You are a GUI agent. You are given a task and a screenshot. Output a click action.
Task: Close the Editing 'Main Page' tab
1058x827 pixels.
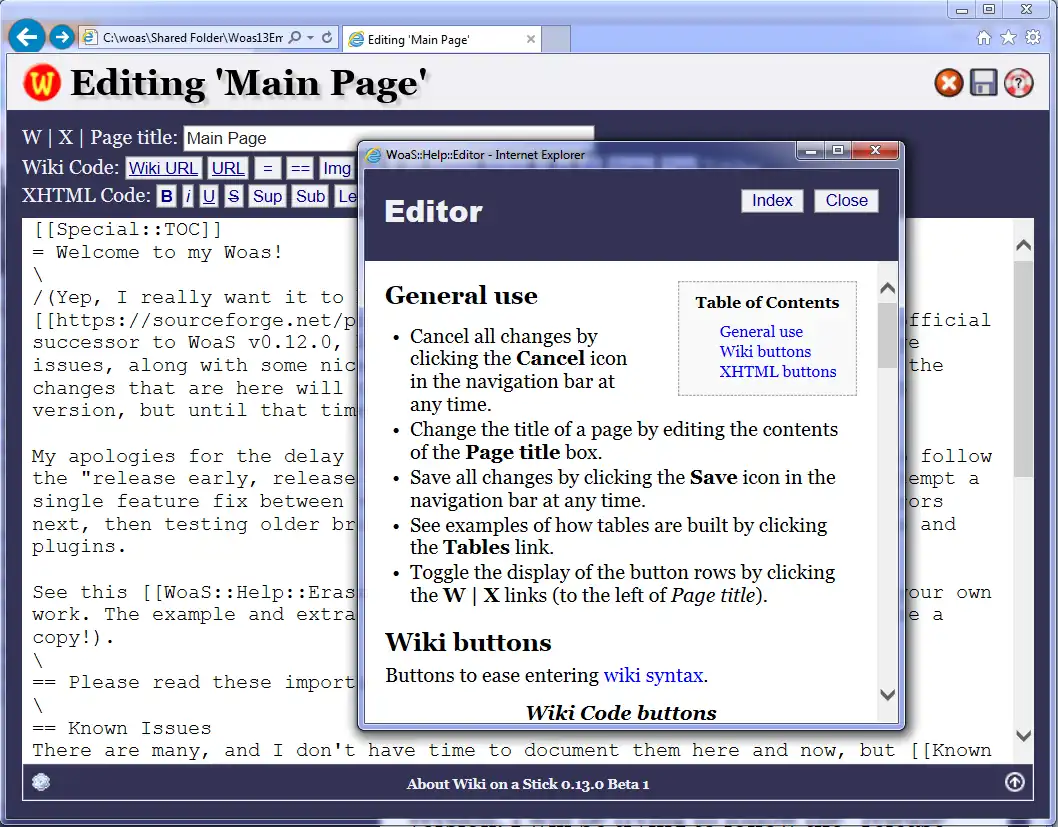(531, 39)
